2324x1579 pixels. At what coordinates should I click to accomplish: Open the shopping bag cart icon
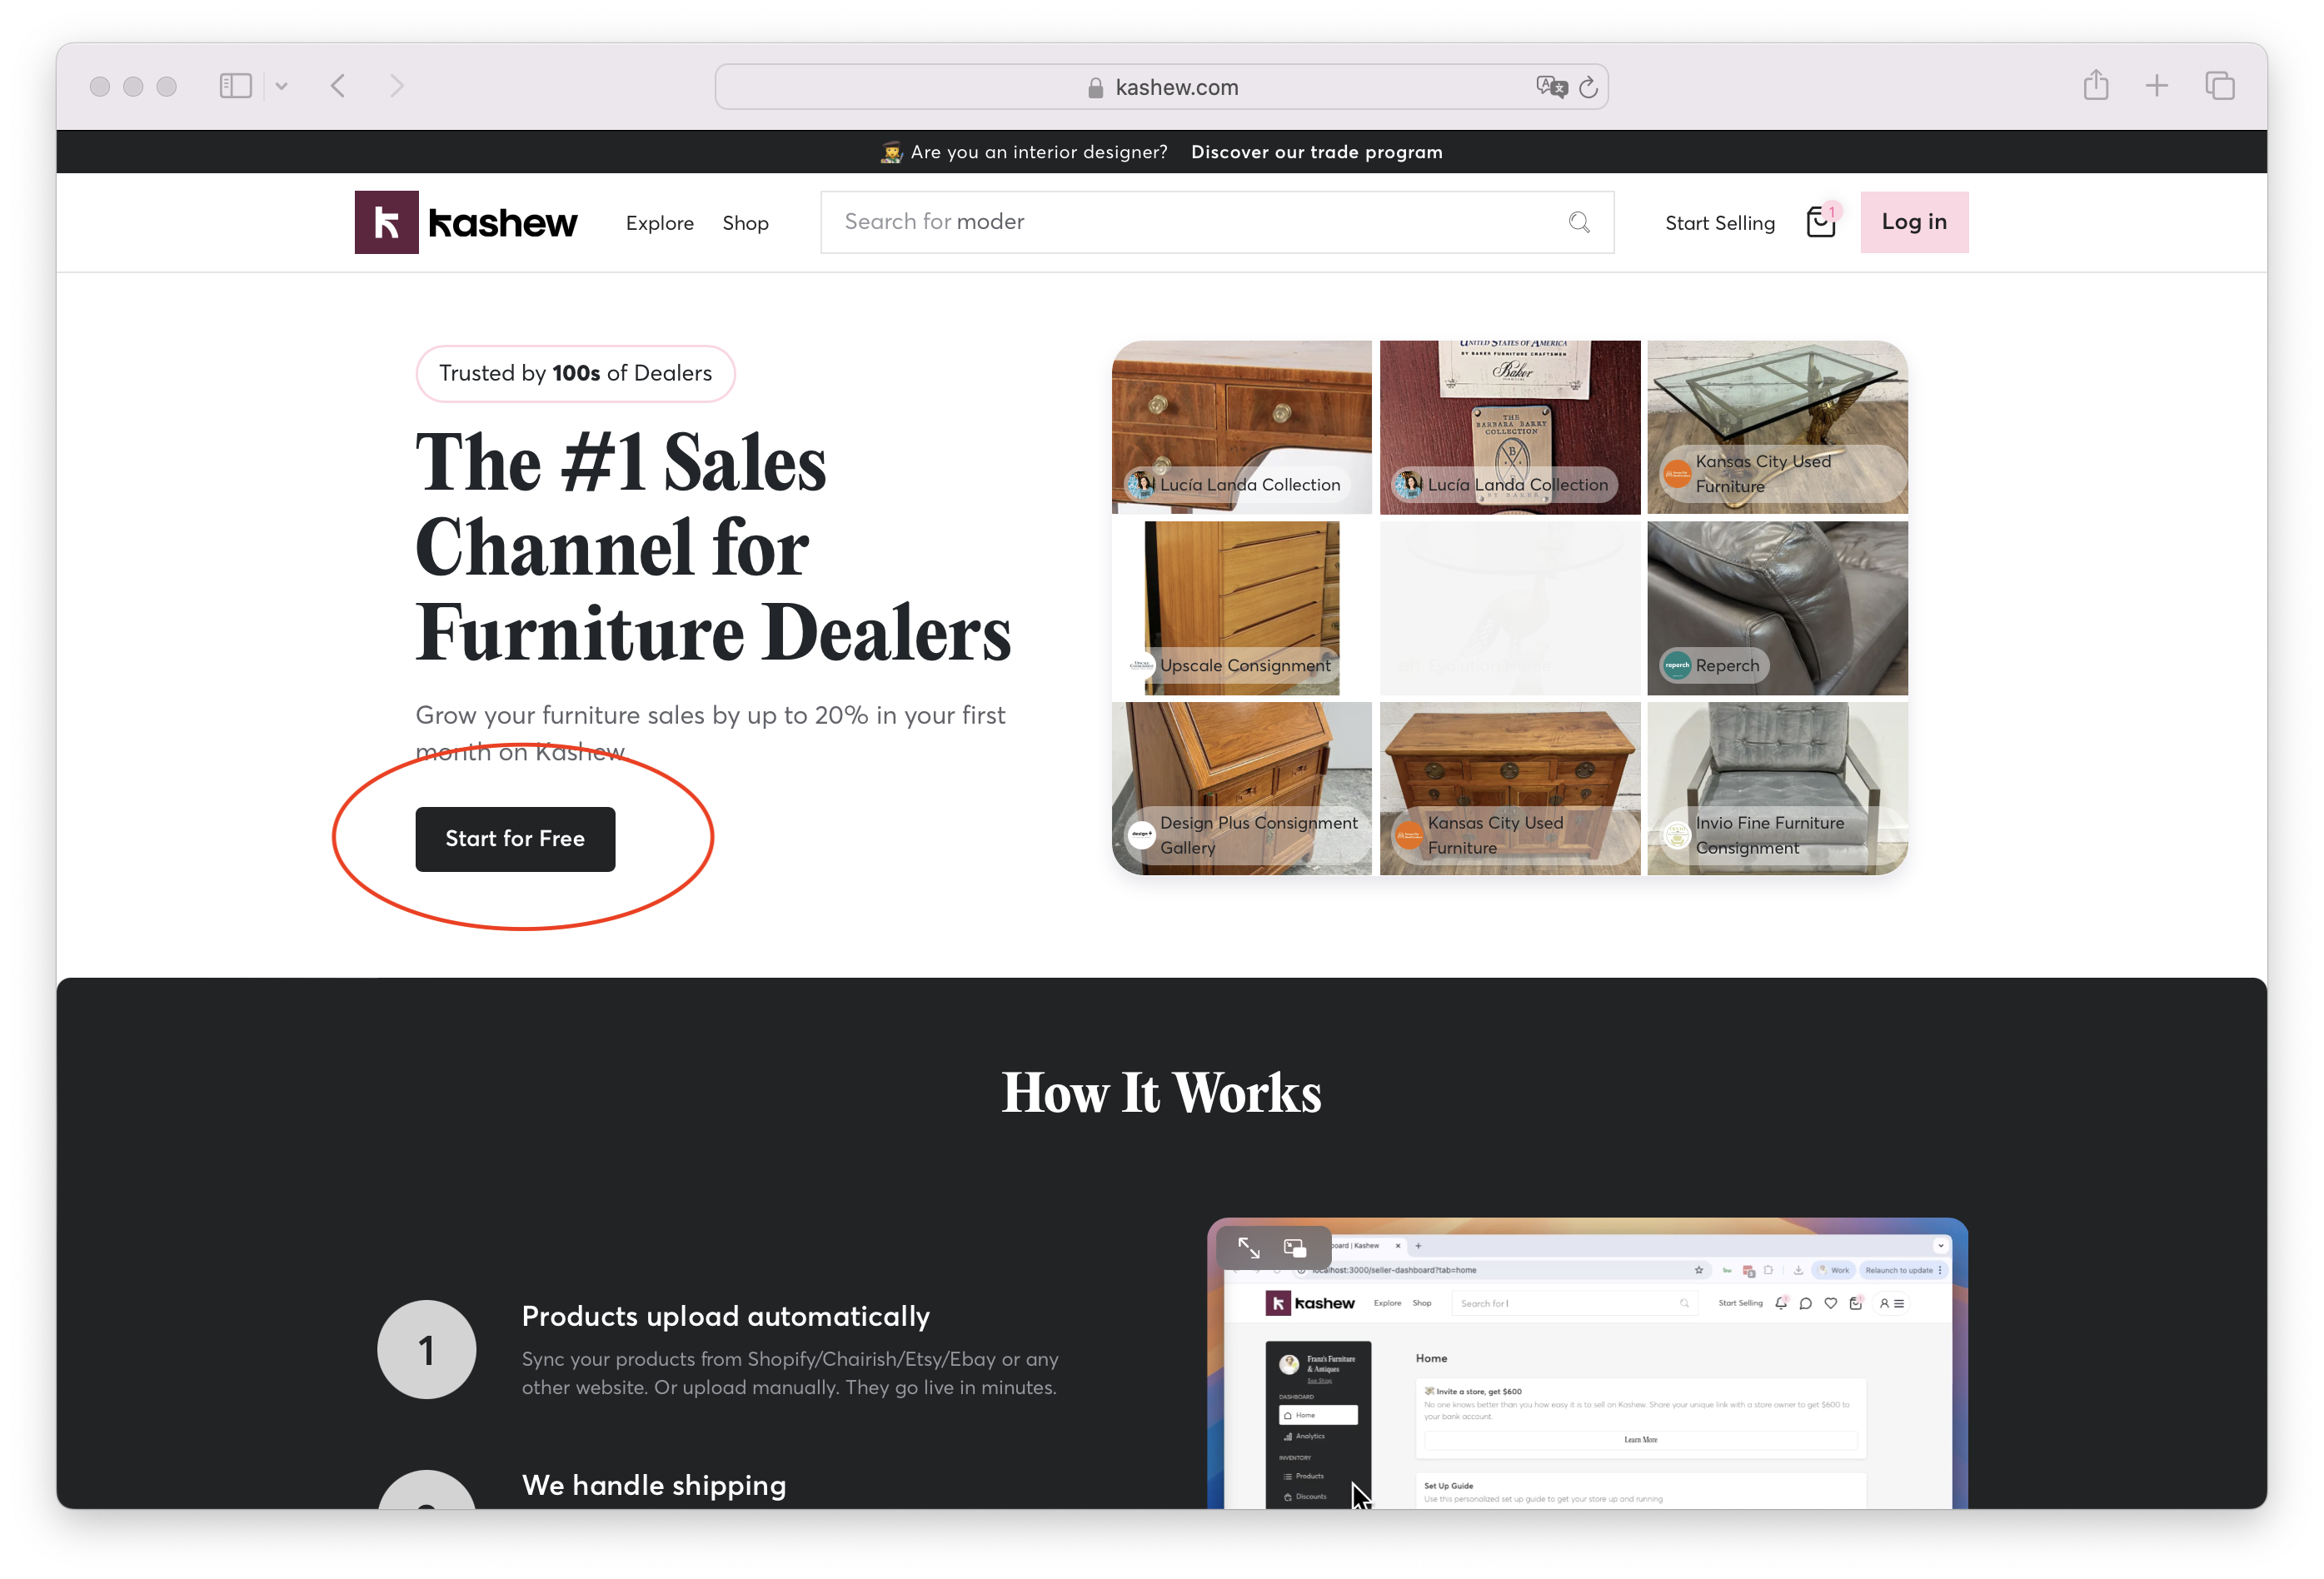click(1821, 222)
